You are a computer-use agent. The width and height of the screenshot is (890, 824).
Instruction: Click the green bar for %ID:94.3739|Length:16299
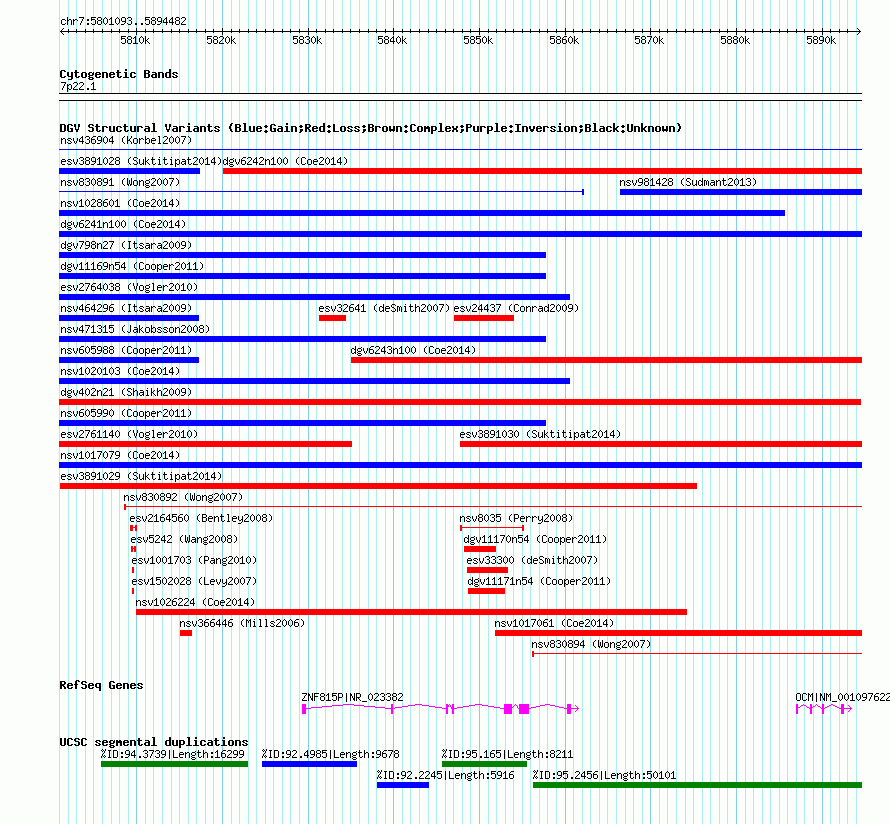[174, 764]
